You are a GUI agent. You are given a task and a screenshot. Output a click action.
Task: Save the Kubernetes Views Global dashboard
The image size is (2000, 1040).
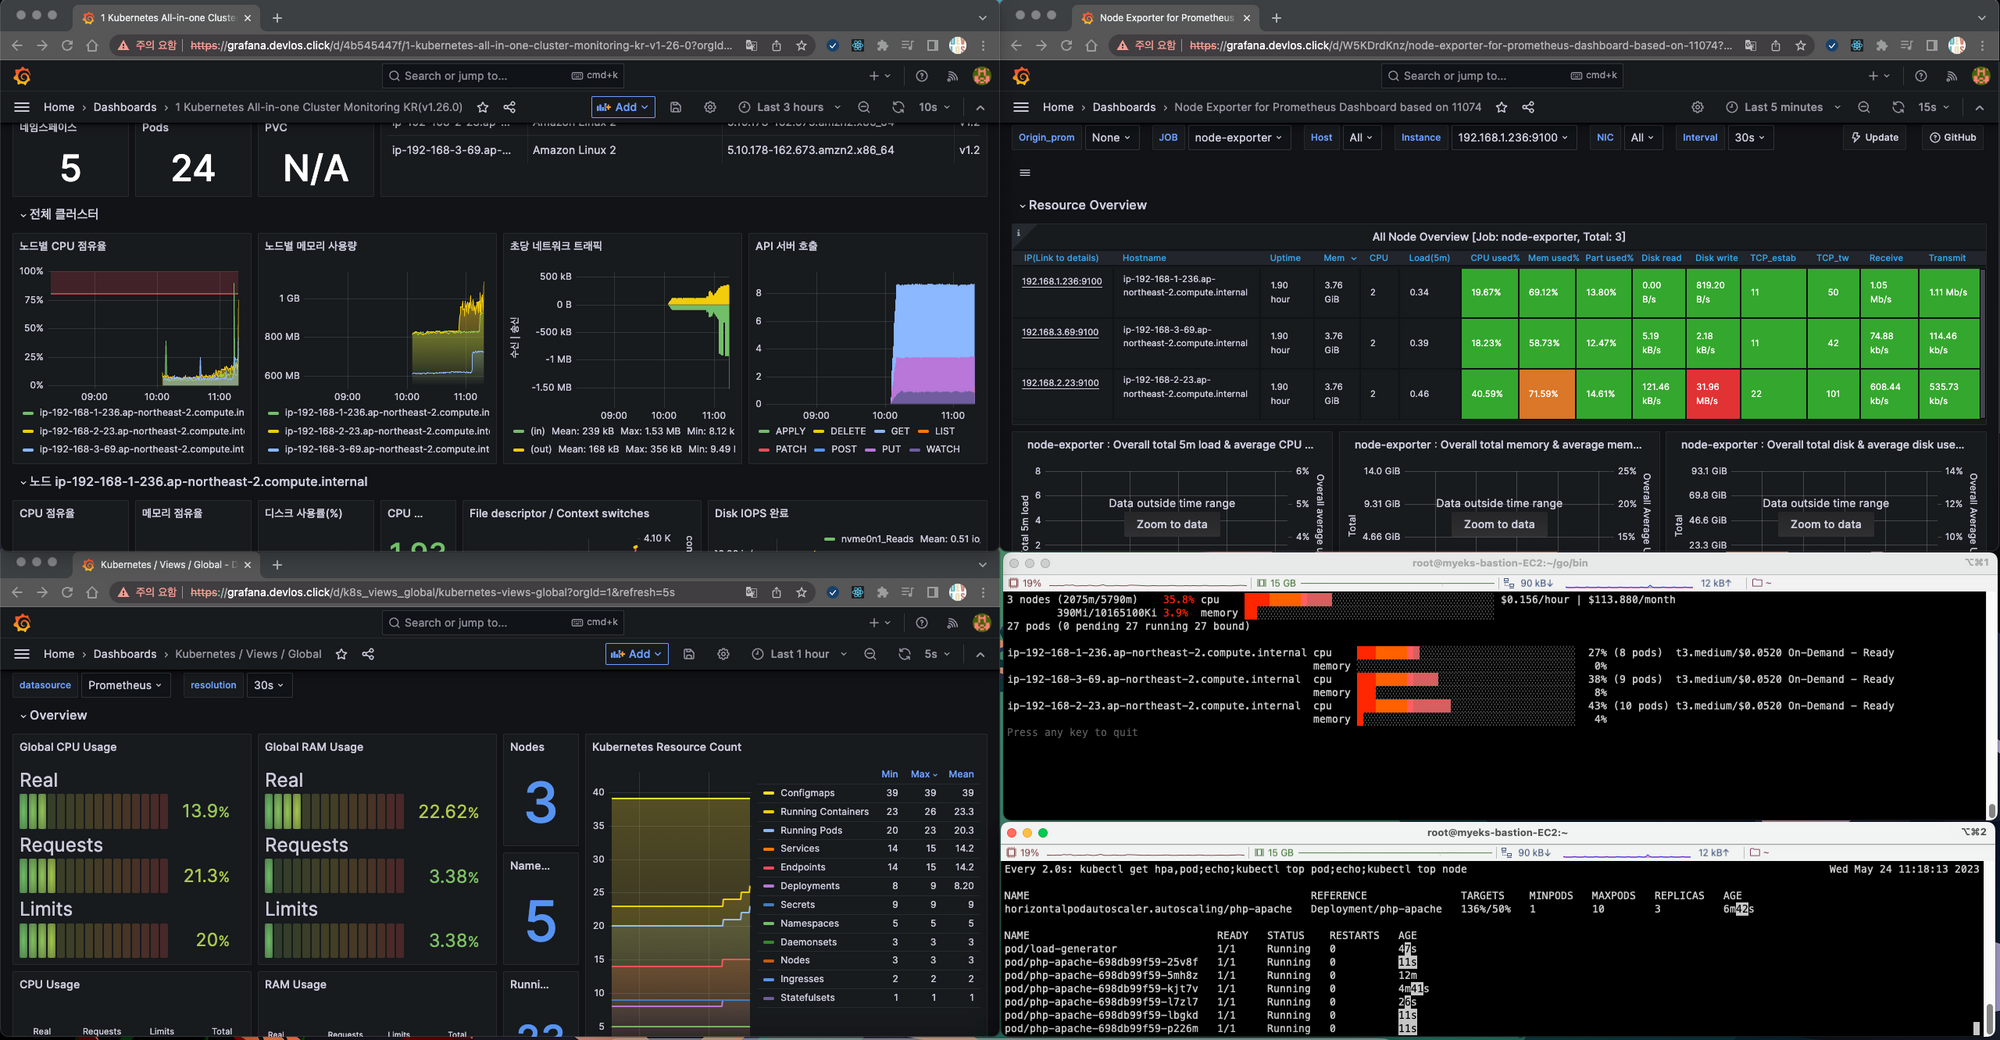[689, 654]
